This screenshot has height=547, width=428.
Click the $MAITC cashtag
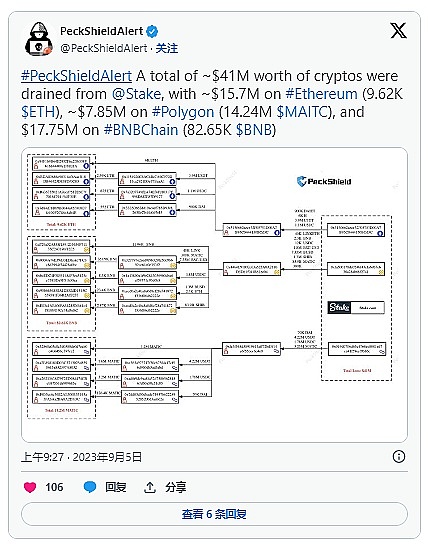[303, 112]
